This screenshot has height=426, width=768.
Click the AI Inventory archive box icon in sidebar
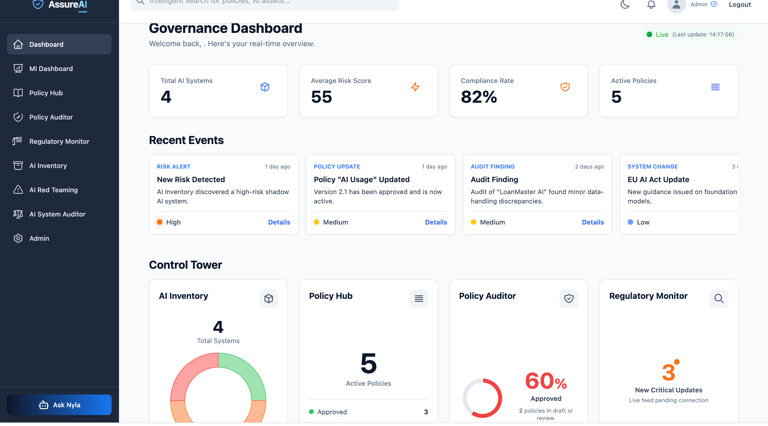pyautogui.click(x=18, y=166)
